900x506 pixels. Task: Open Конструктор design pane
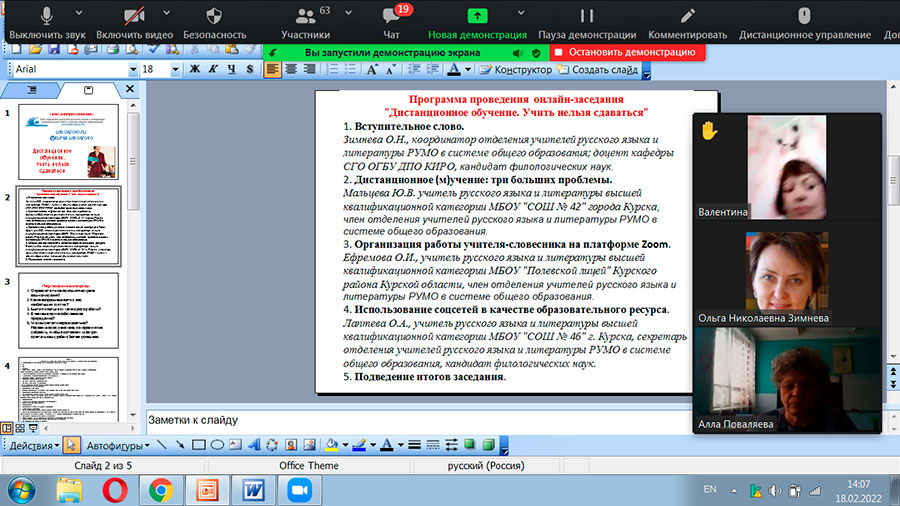pos(515,69)
